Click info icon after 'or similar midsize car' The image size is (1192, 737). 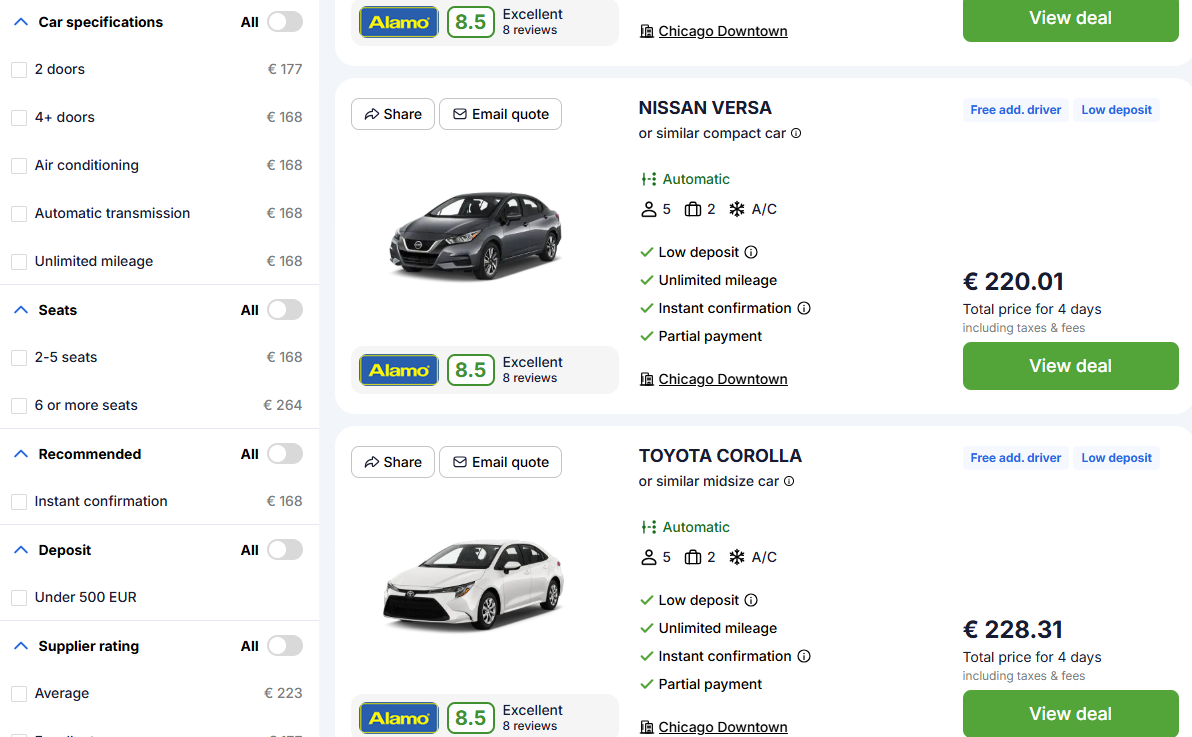pos(789,482)
